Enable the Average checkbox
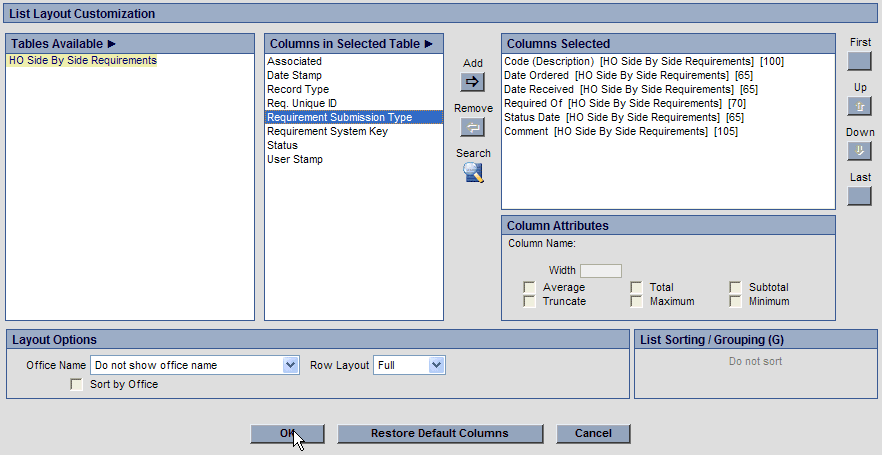The image size is (882, 455). click(529, 288)
